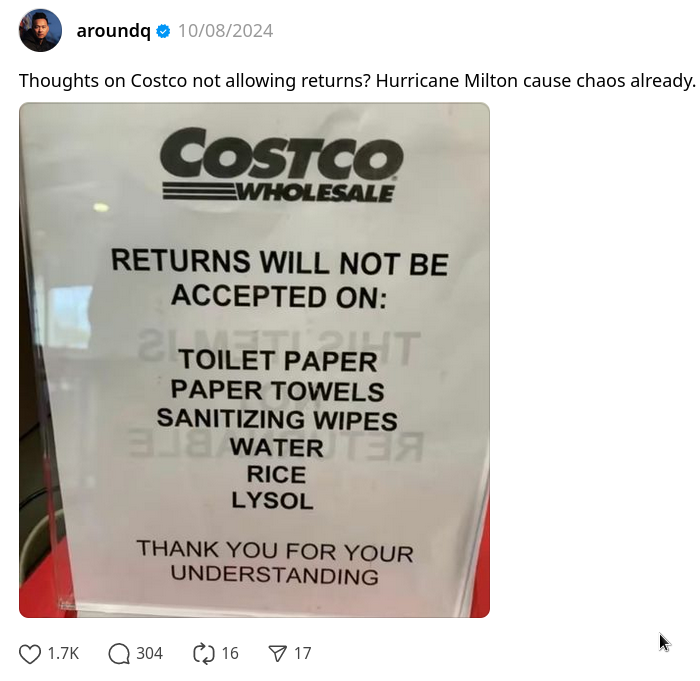The image size is (700, 681).
Task: Click the 16 reposts count
Action: pyautogui.click(x=230, y=653)
